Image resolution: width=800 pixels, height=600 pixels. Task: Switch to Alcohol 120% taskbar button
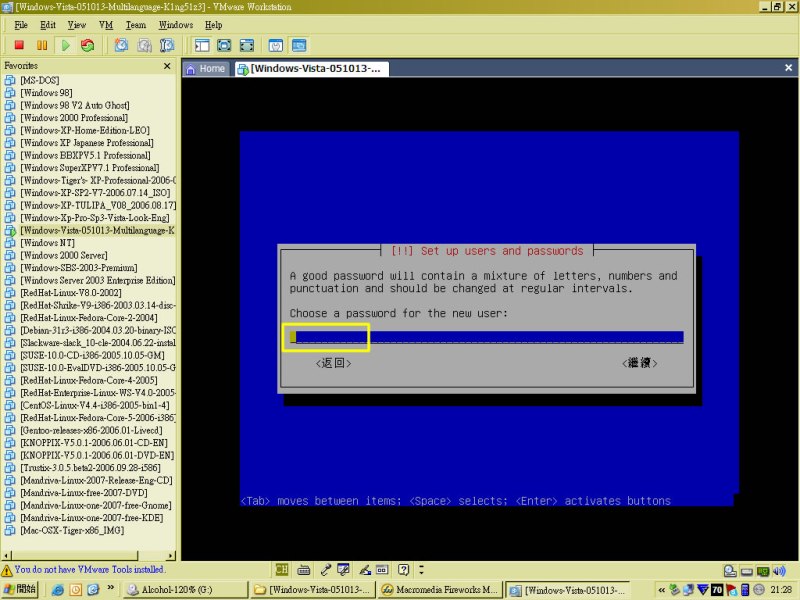click(x=186, y=589)
